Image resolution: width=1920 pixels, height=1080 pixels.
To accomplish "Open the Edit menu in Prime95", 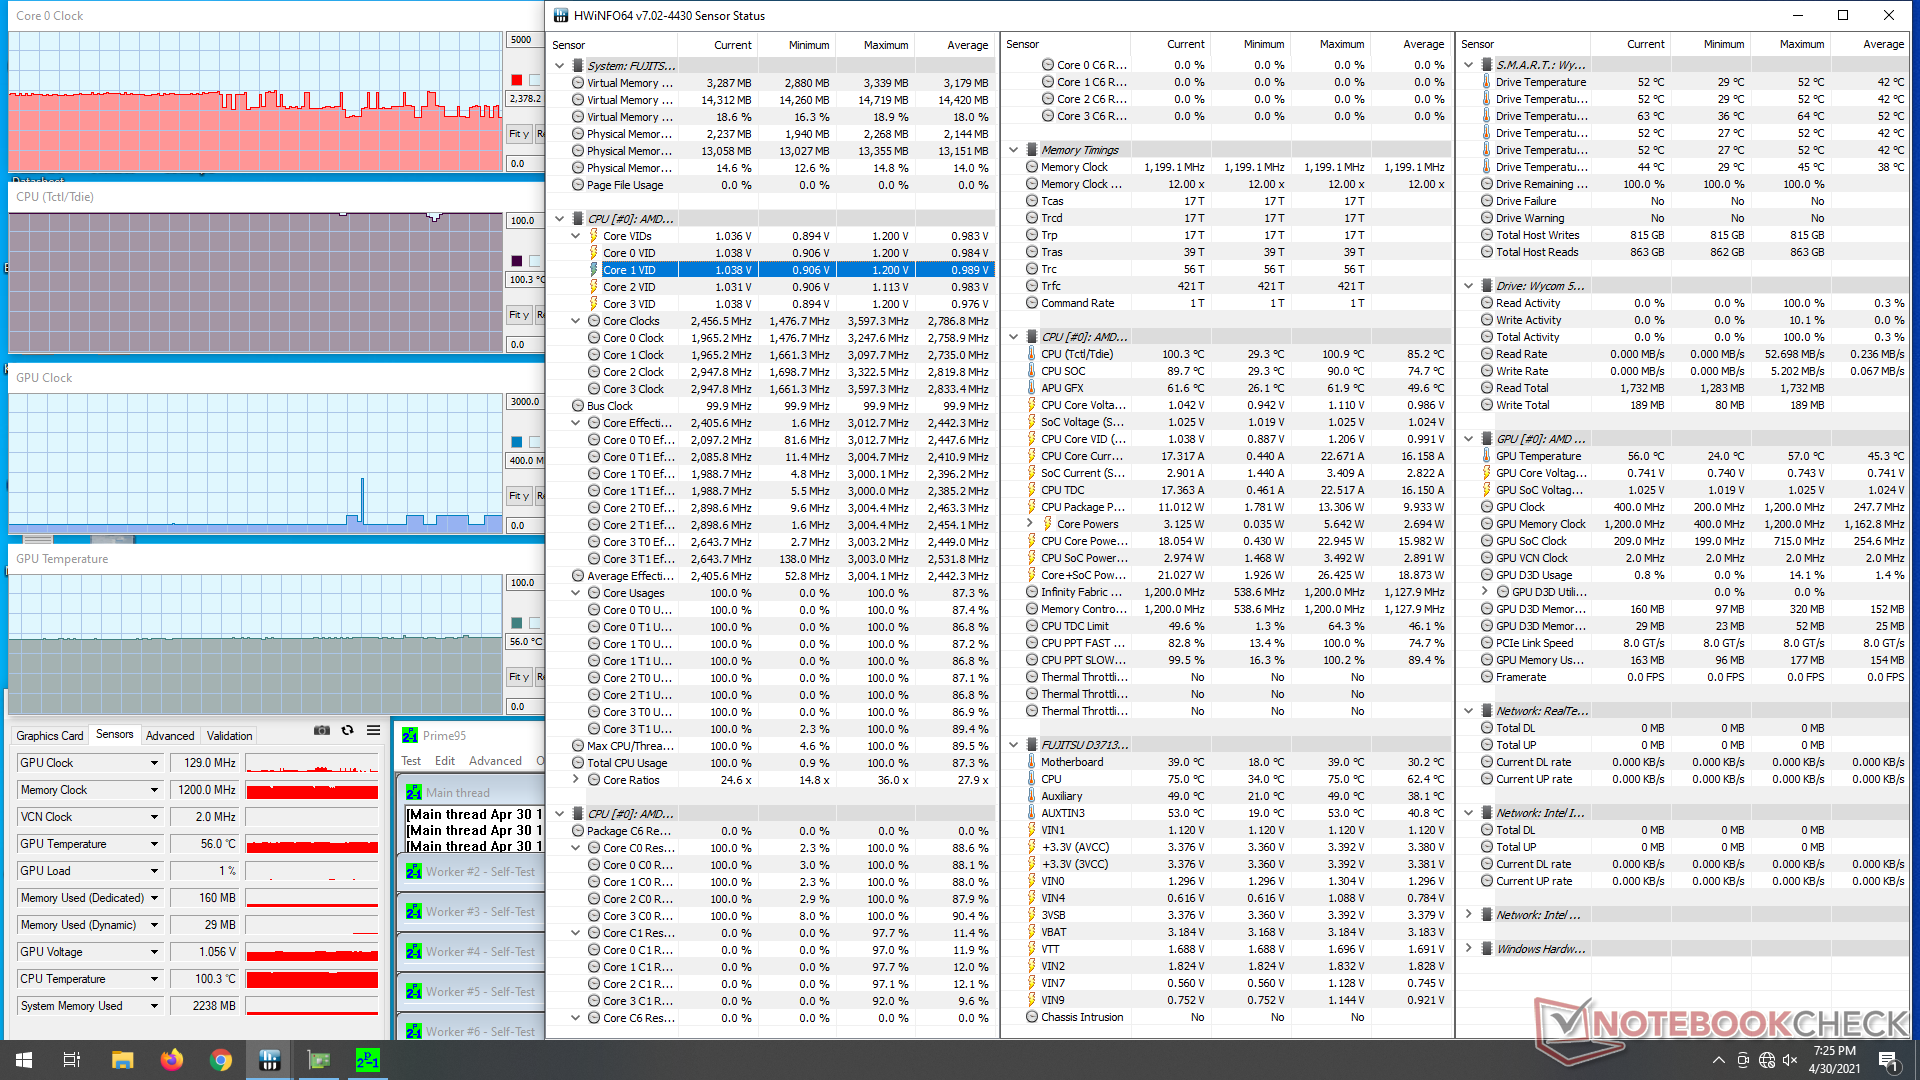I will click(445, 761).
